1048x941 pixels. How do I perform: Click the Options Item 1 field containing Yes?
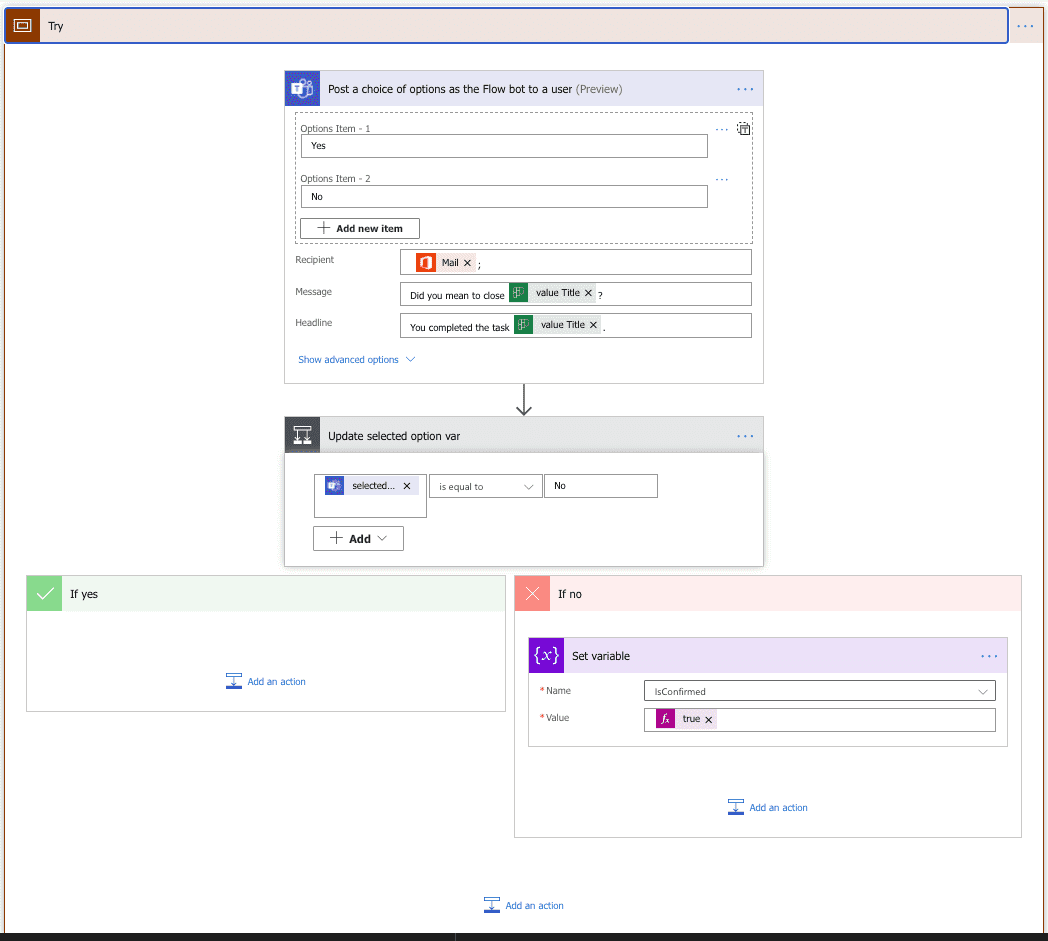504,146
